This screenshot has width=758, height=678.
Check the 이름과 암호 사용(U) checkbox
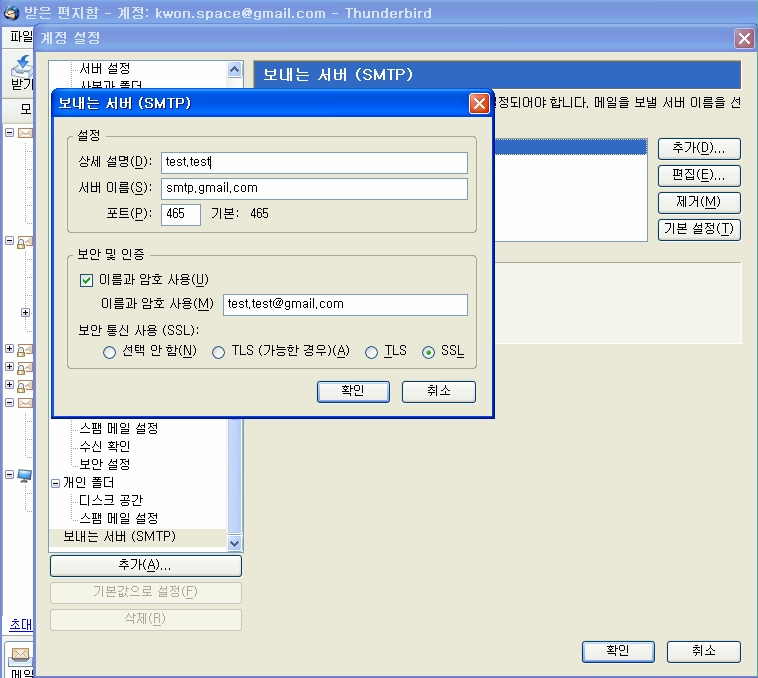tap(86, 280)
